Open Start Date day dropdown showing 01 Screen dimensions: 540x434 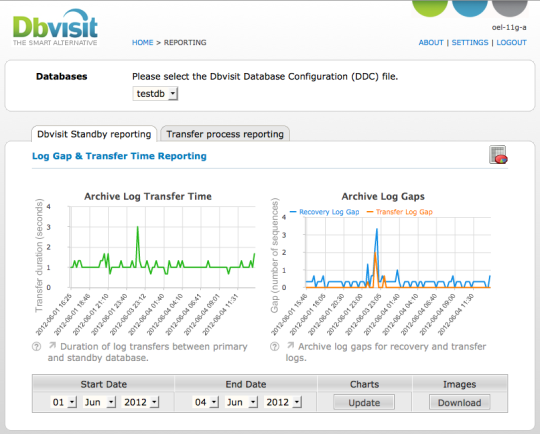coord(63,402)
